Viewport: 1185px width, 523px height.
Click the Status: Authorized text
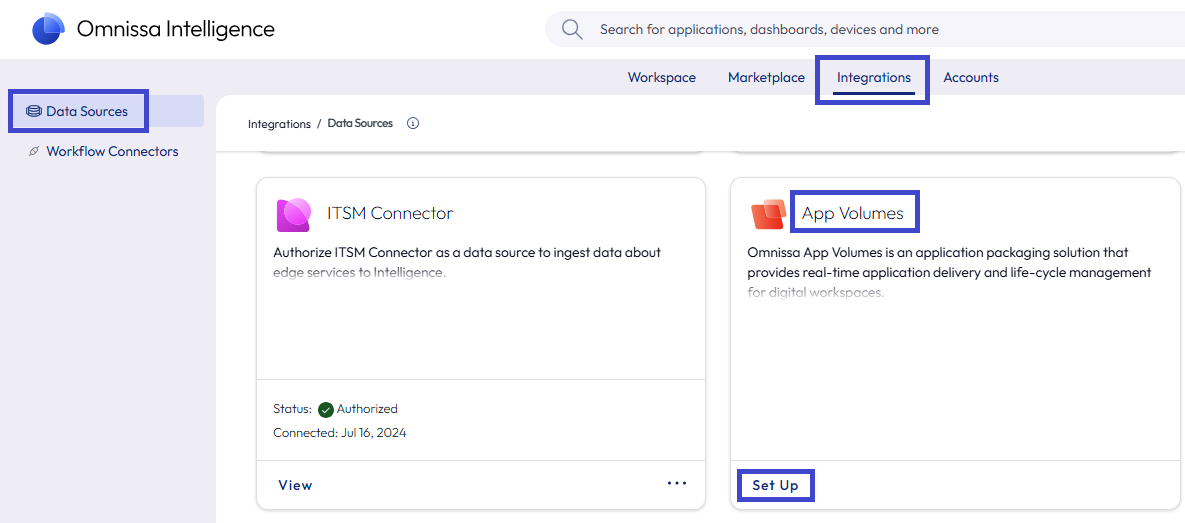[335, 409]
